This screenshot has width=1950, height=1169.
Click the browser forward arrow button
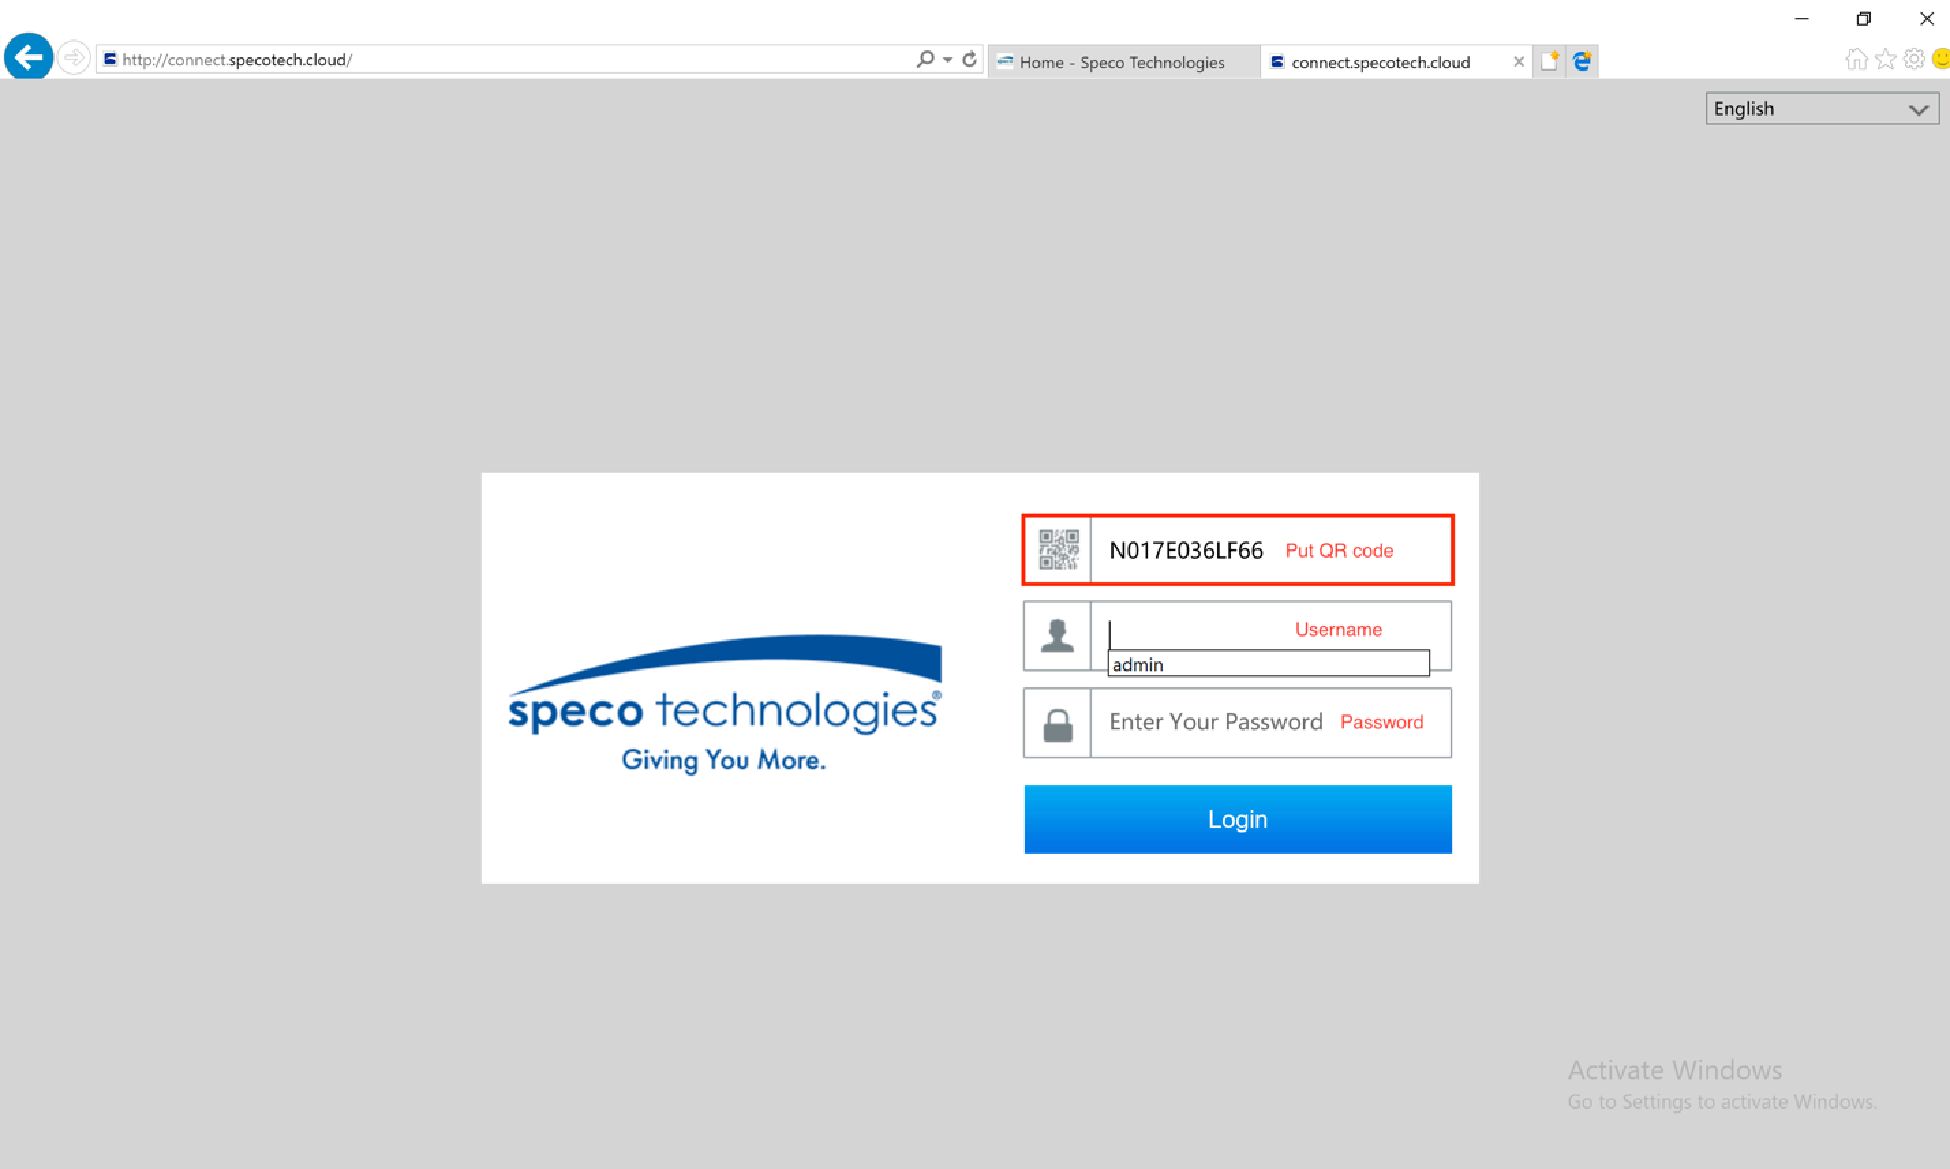[x=73, y=58]
